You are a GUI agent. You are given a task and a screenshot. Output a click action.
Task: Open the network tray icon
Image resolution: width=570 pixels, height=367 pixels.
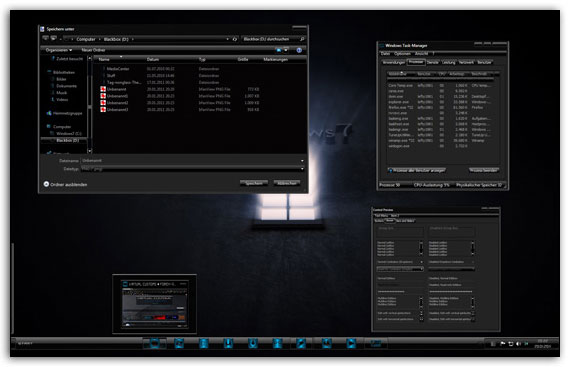tap(511, 343)
